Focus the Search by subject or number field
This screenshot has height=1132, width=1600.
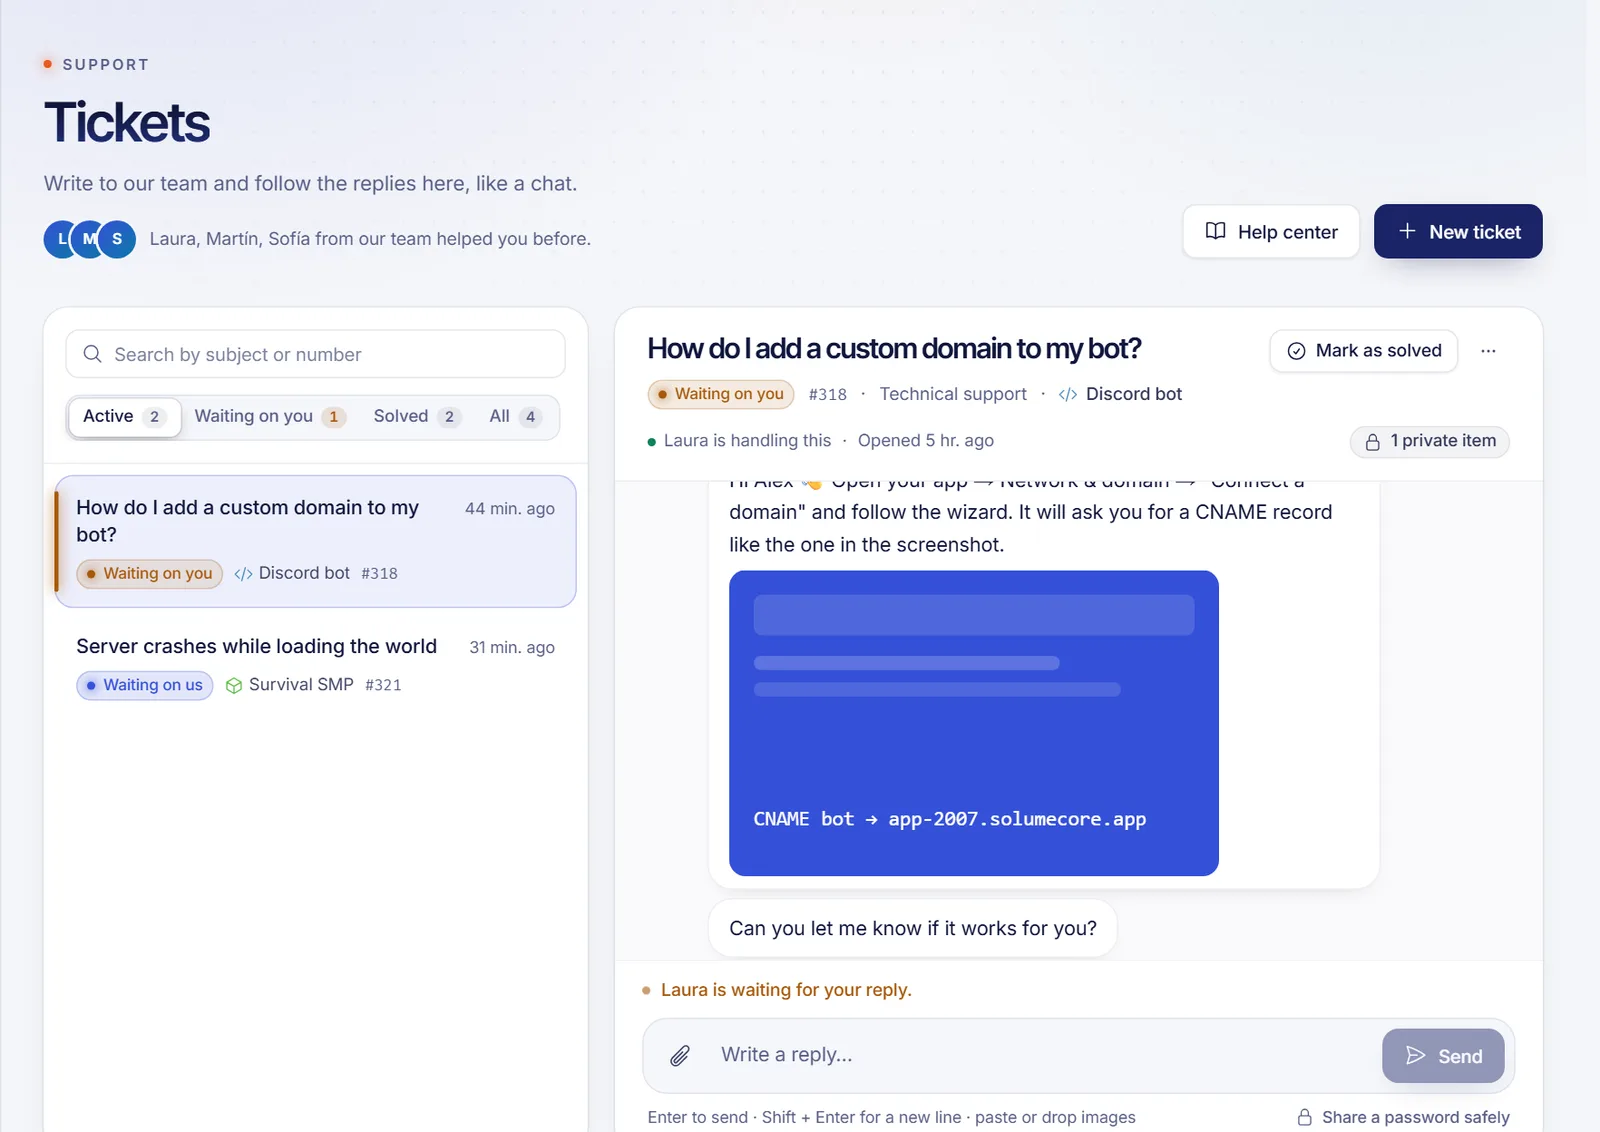click(x=315, y=354)
